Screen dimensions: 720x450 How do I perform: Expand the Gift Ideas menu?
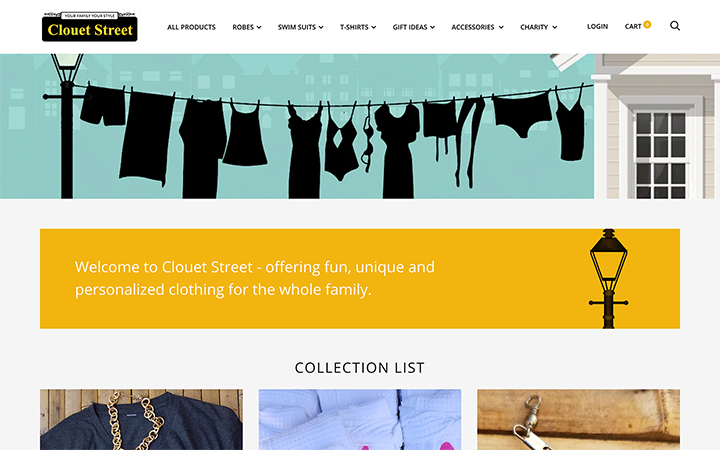[413, 27]
